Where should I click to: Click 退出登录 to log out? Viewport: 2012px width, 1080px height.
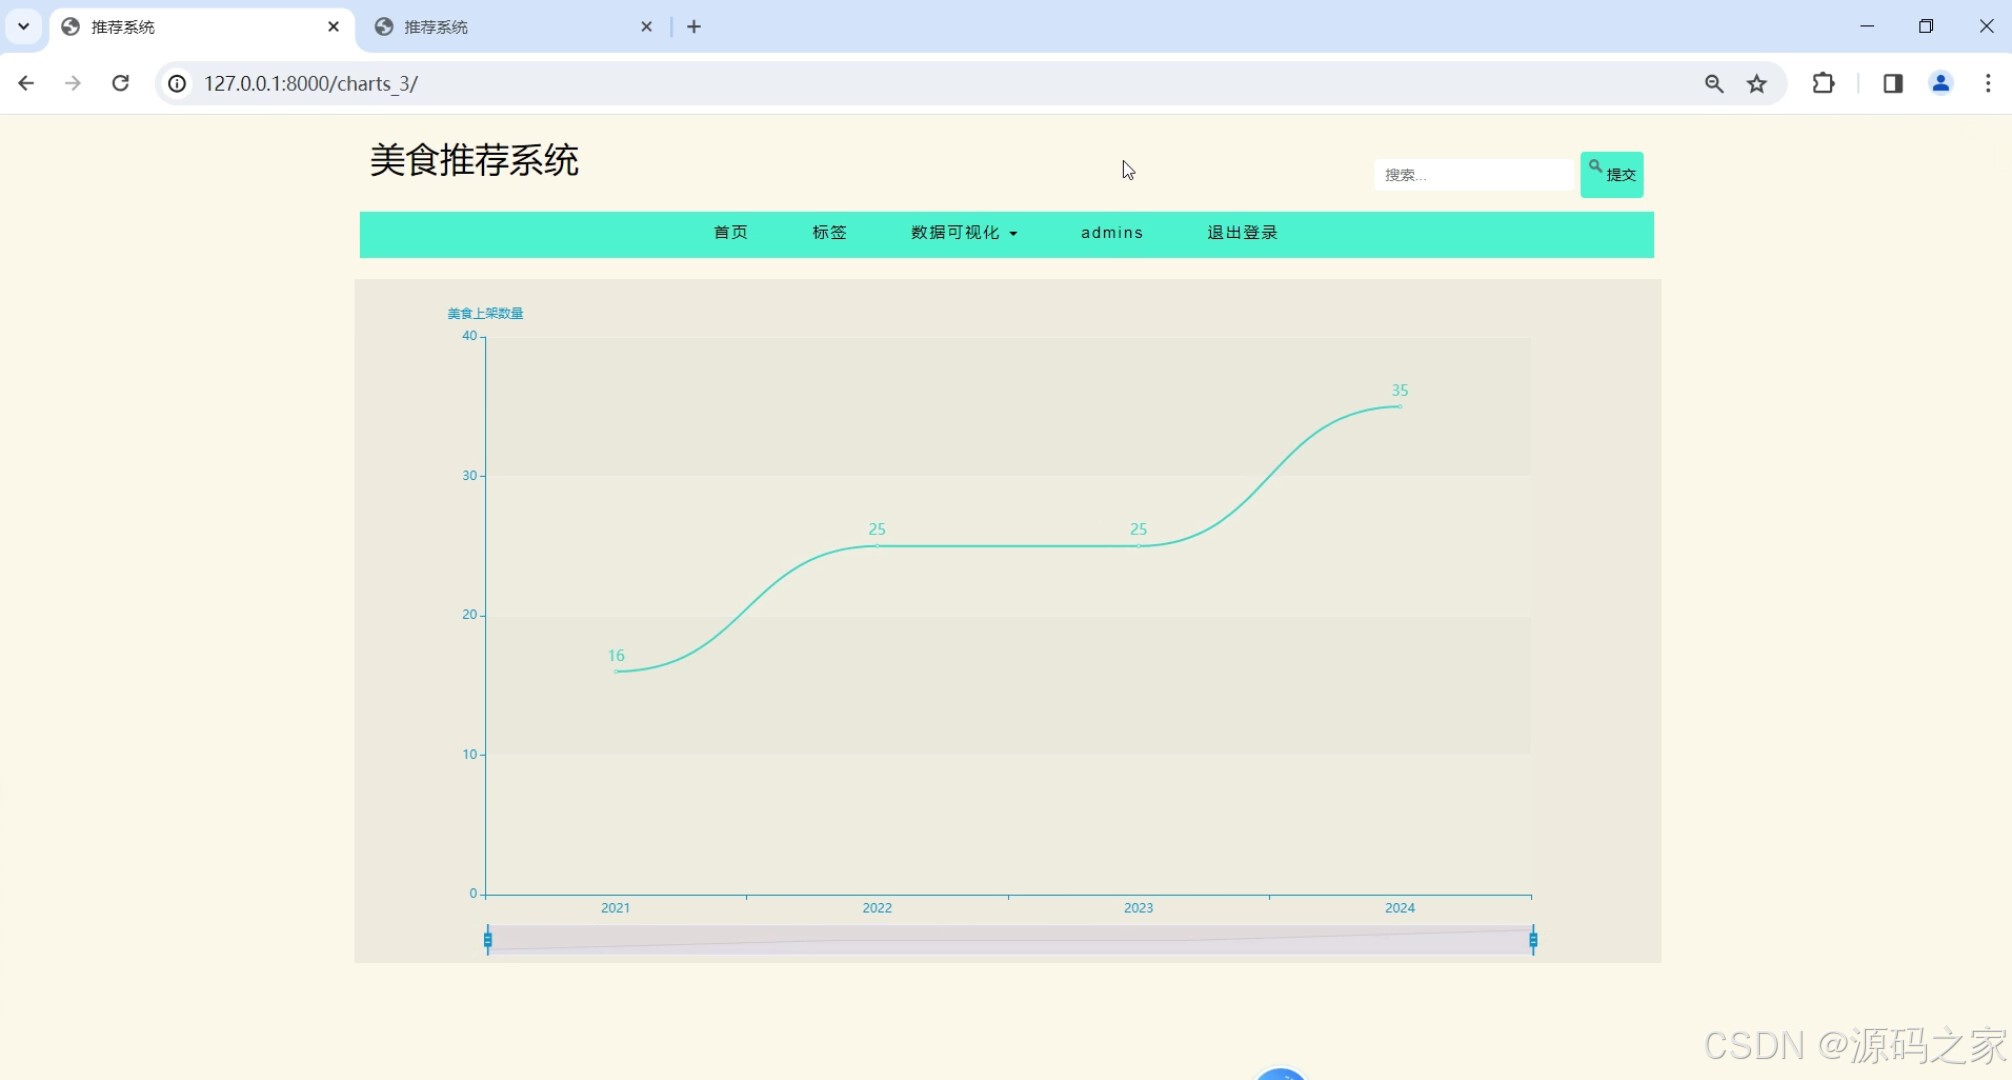click(x=1241, y=232)
